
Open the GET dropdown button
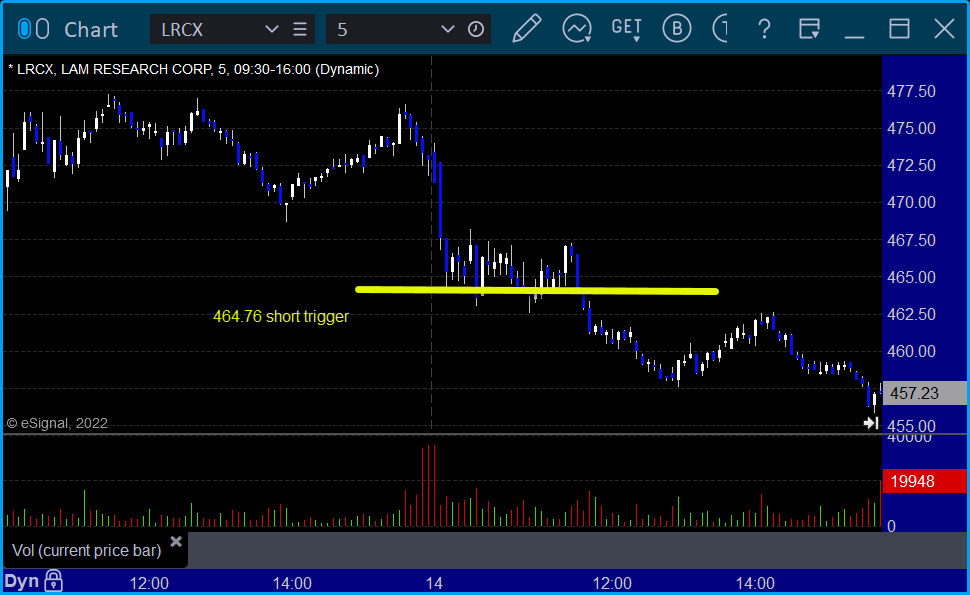626,28
